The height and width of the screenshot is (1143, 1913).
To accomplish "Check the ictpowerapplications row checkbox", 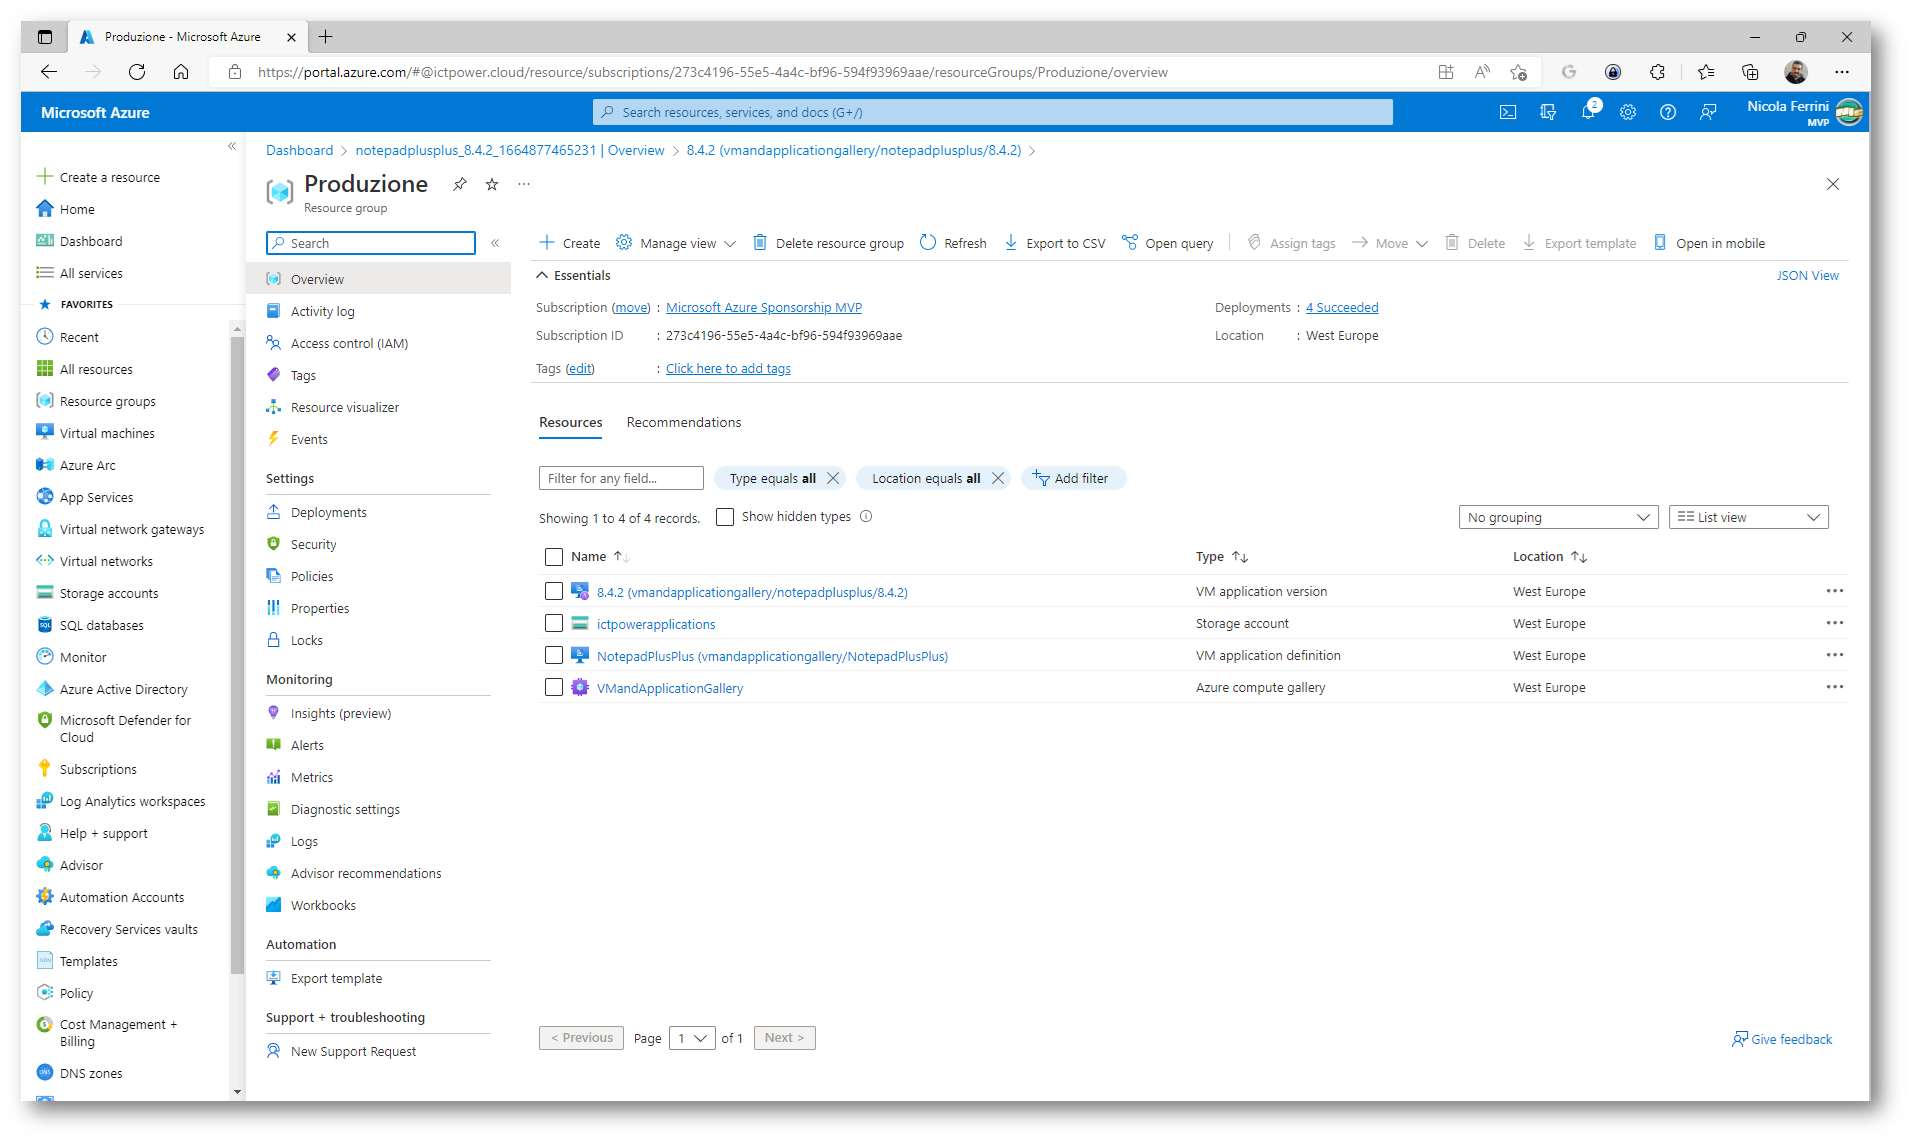I will click(554, 623).
